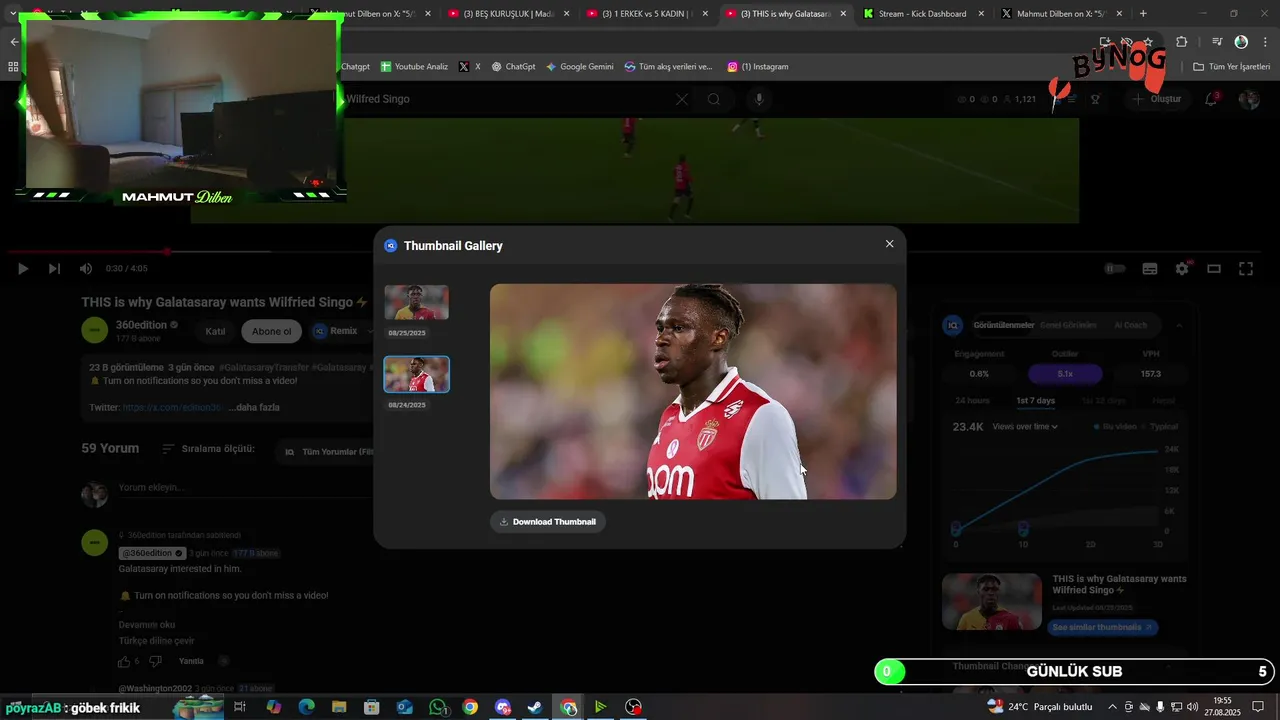
Task: Switch to theater mode view
Action: (x=1214, y=268)
